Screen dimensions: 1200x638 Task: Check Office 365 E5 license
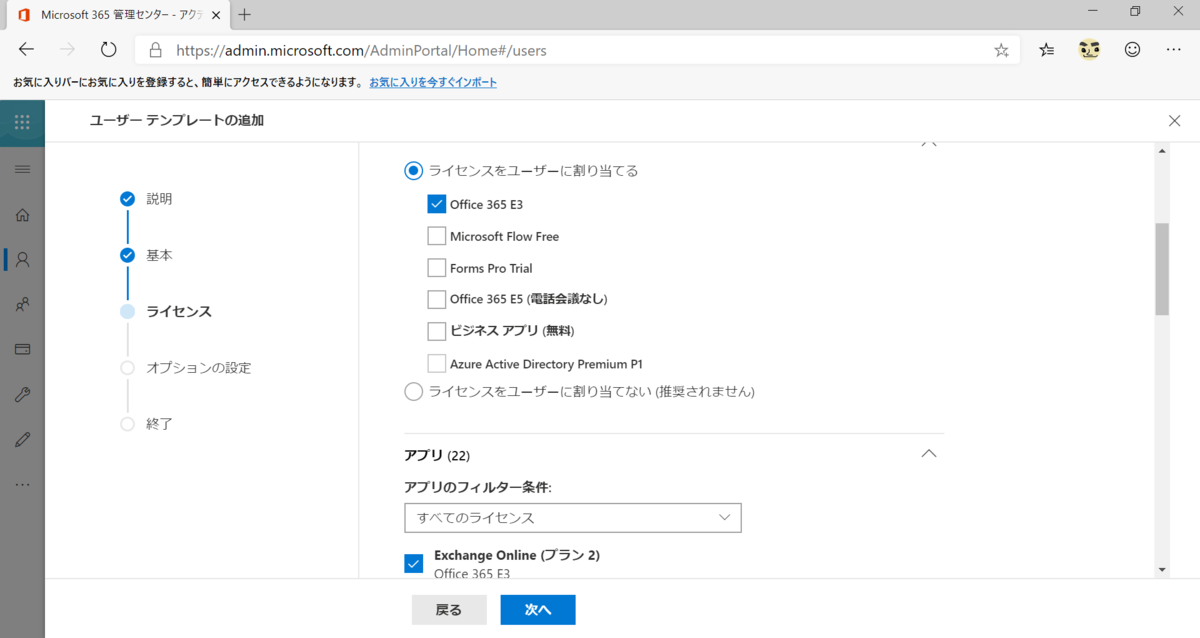(x=436, y=299)
